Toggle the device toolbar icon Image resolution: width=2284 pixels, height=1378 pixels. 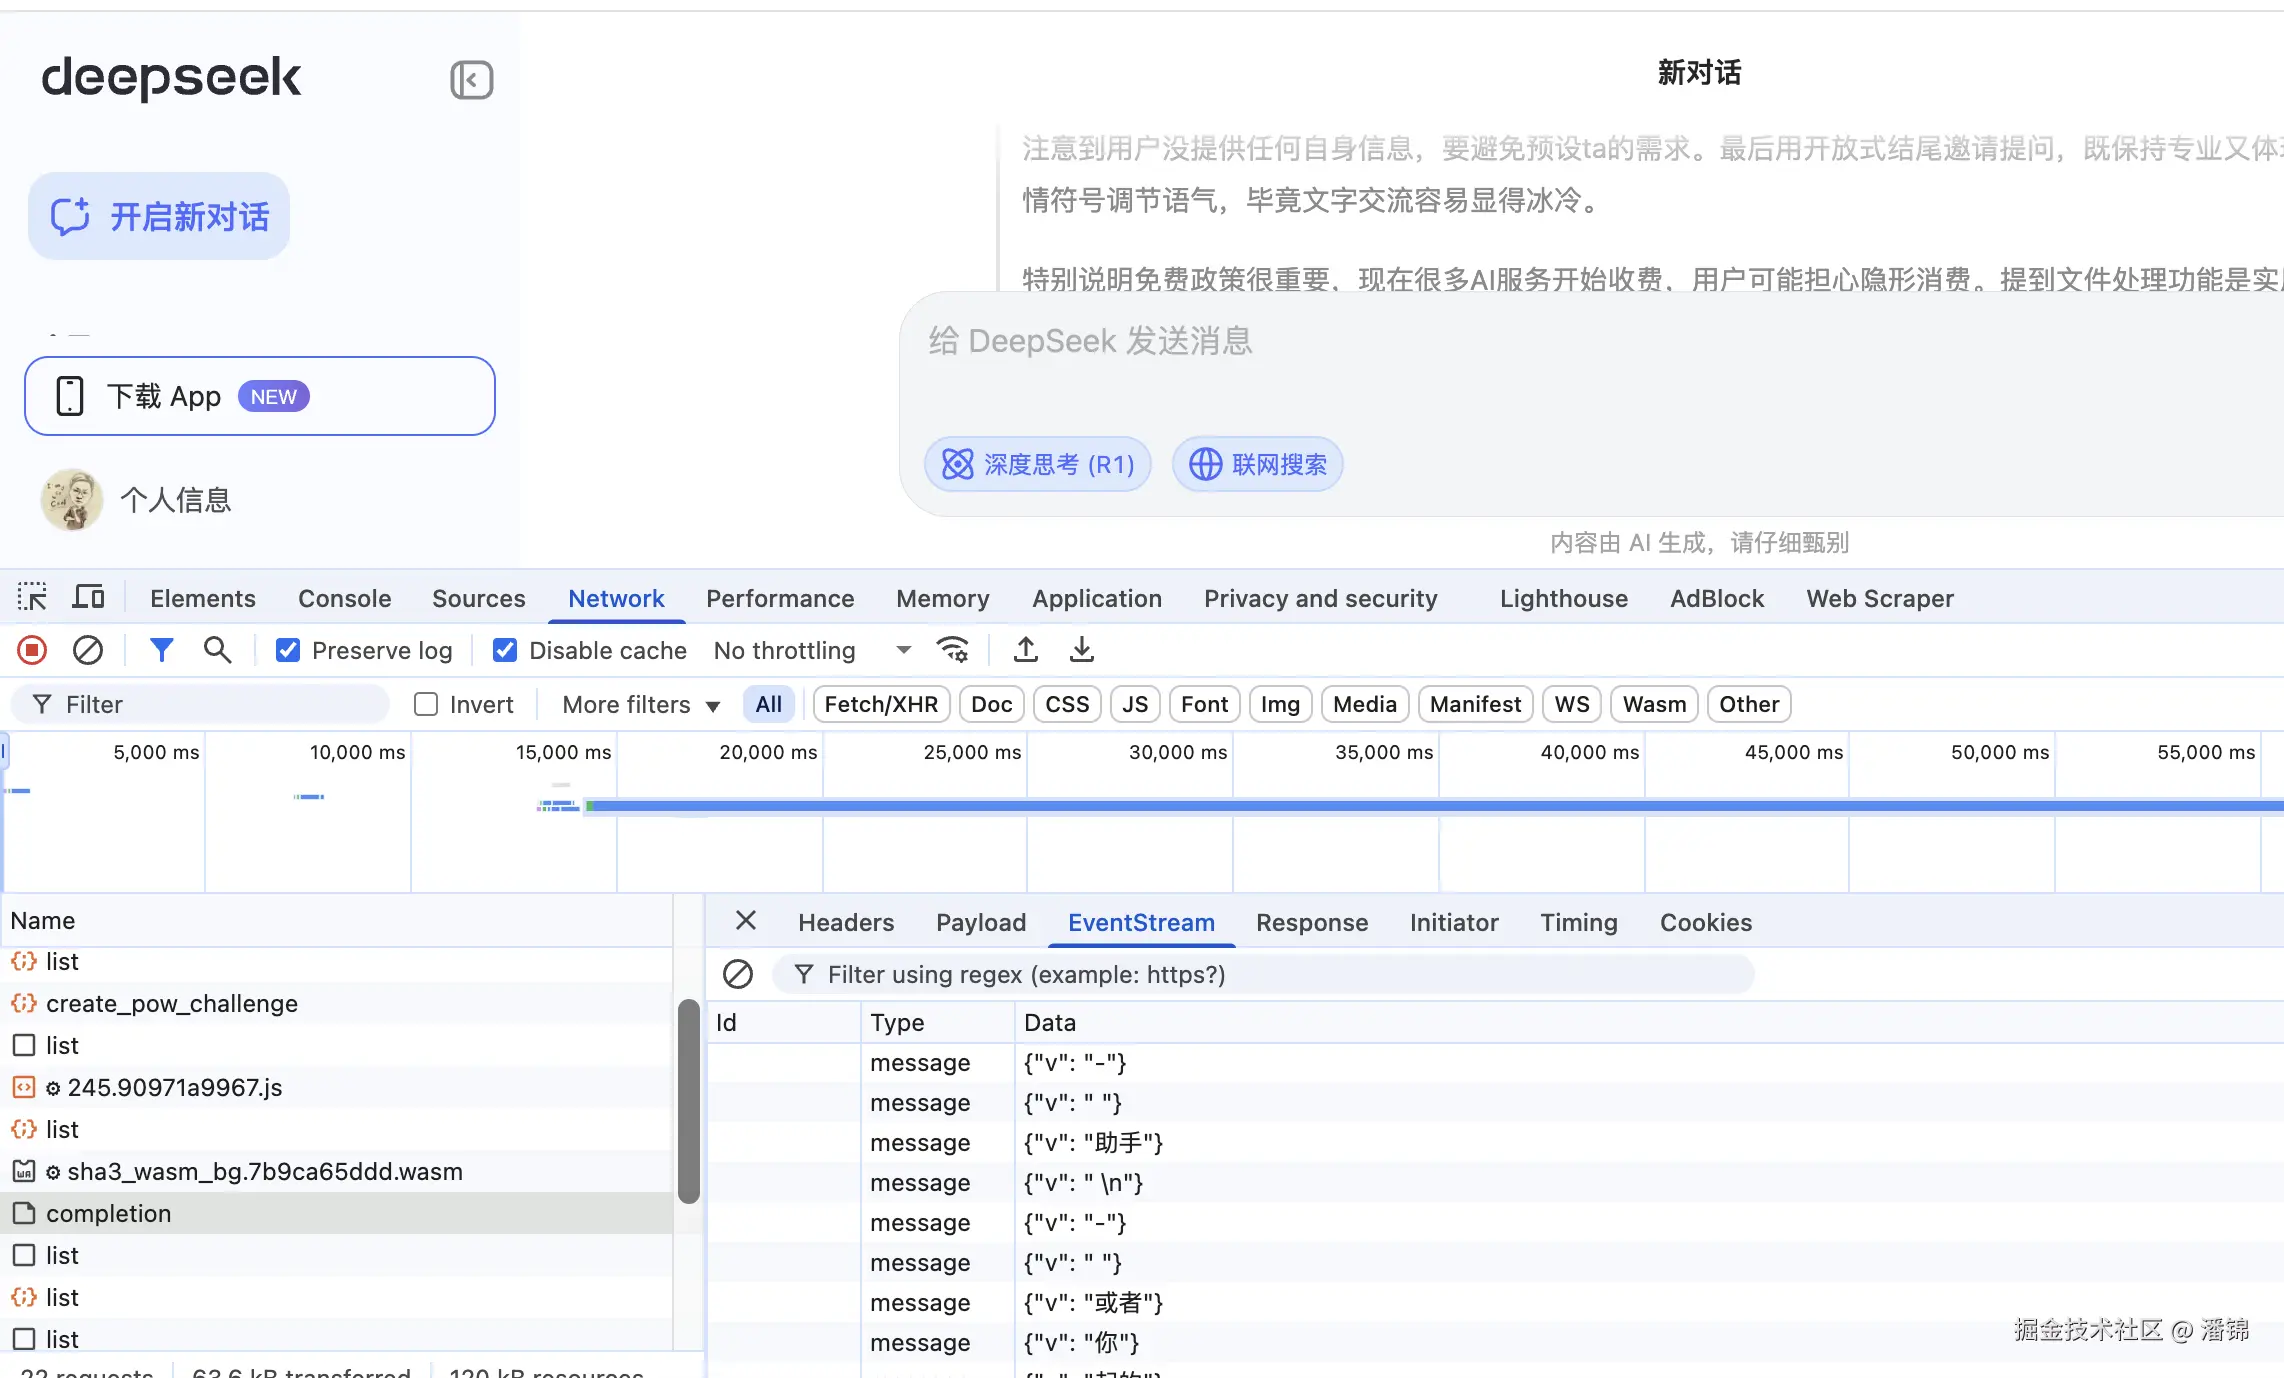click(89, 598)
